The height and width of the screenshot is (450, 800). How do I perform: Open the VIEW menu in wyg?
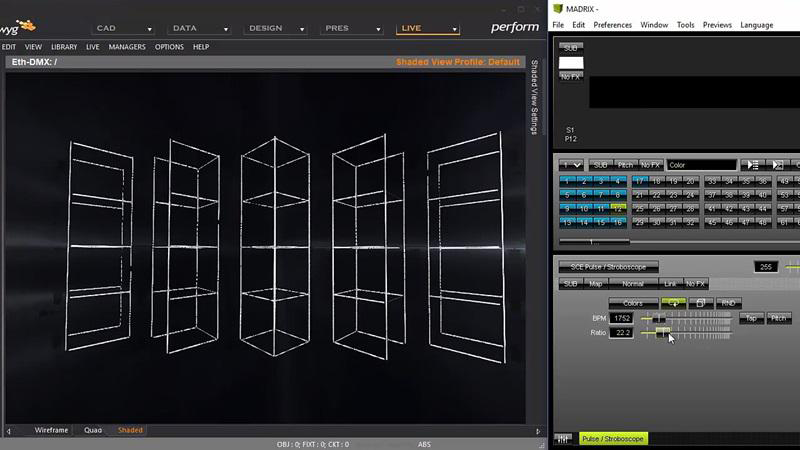point(33,47)
